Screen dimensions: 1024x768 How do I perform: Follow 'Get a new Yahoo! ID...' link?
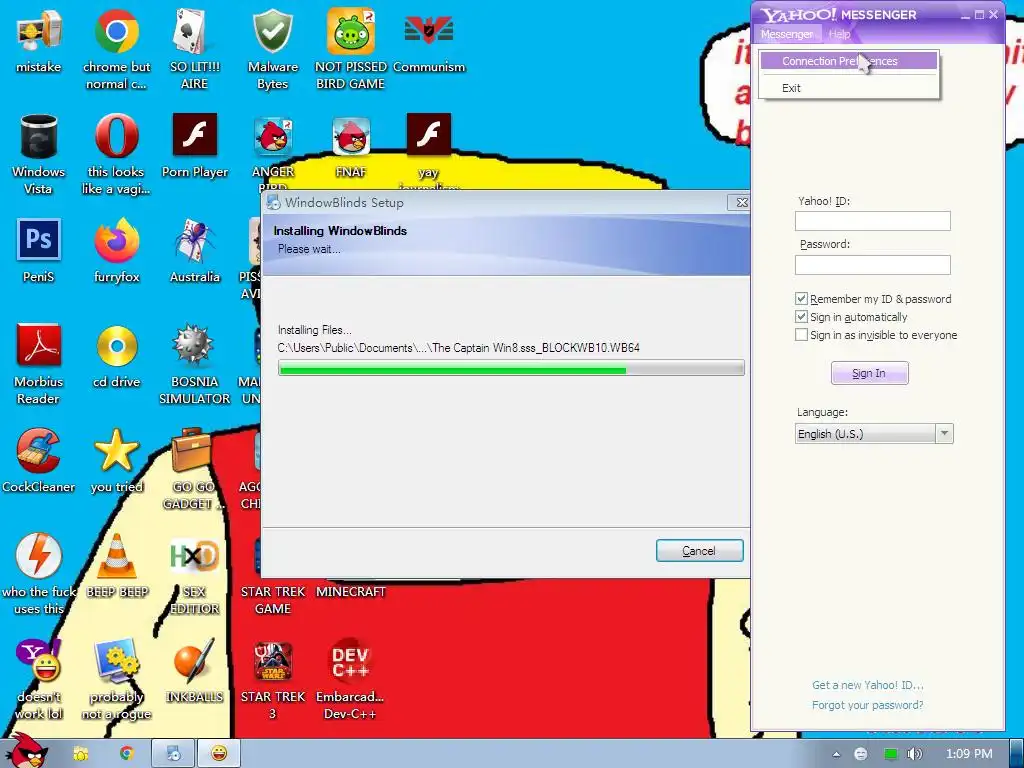tap(867, 685)
